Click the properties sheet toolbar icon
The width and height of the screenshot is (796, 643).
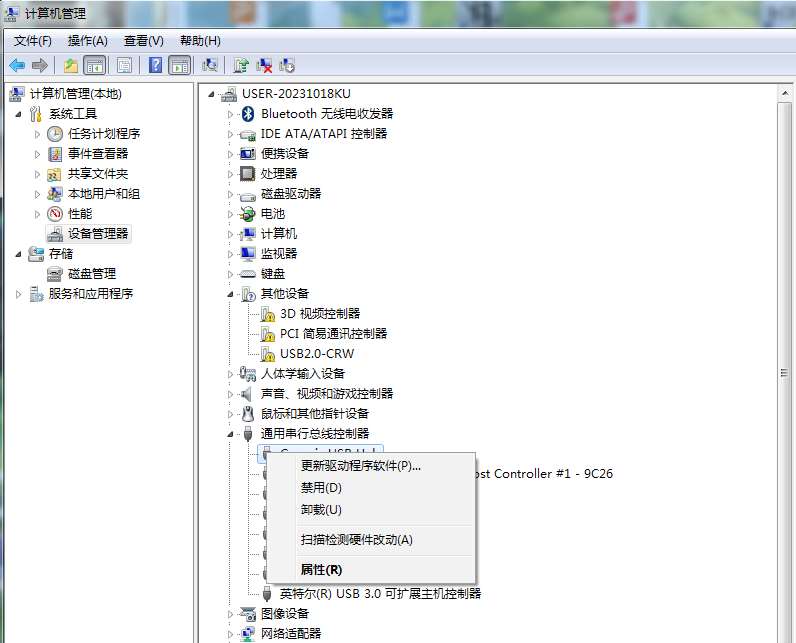click(x=124, y=65)
